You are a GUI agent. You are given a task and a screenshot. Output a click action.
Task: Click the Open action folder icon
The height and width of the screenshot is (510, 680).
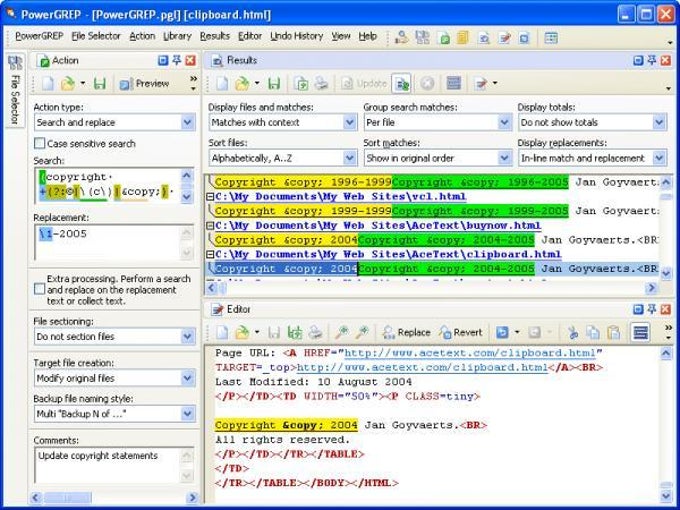[68, 83]
